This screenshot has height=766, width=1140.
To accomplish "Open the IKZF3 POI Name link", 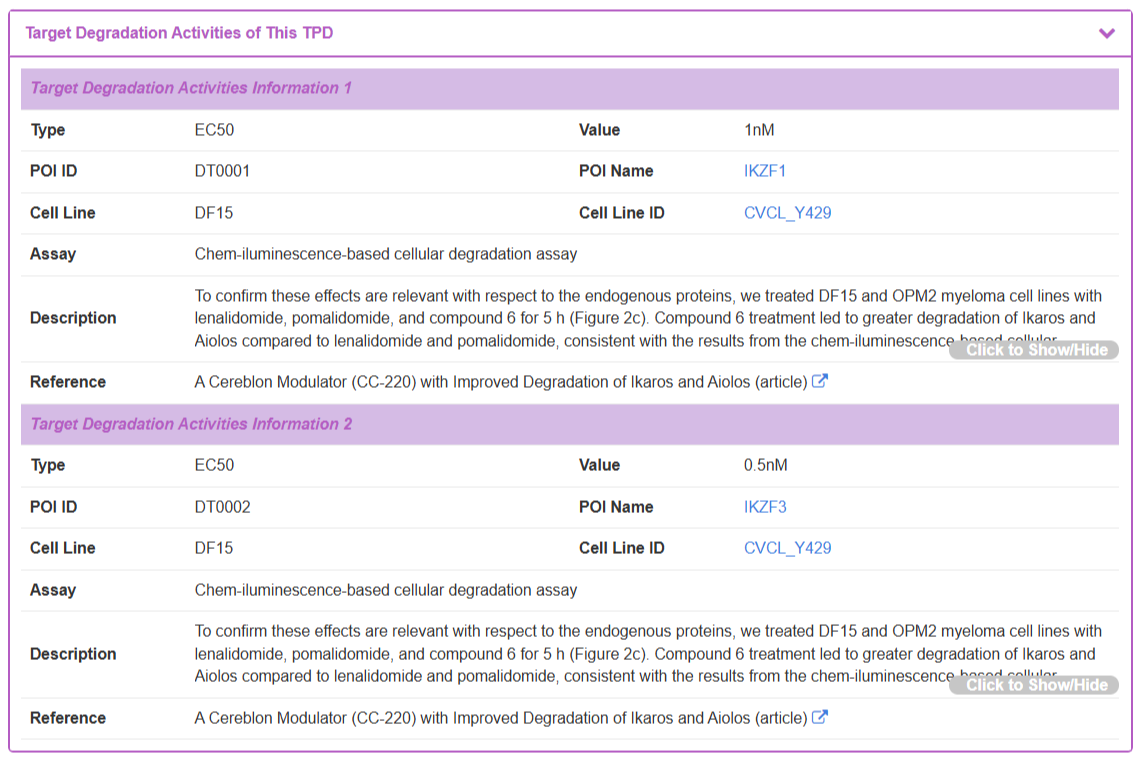I will (764, 507).
